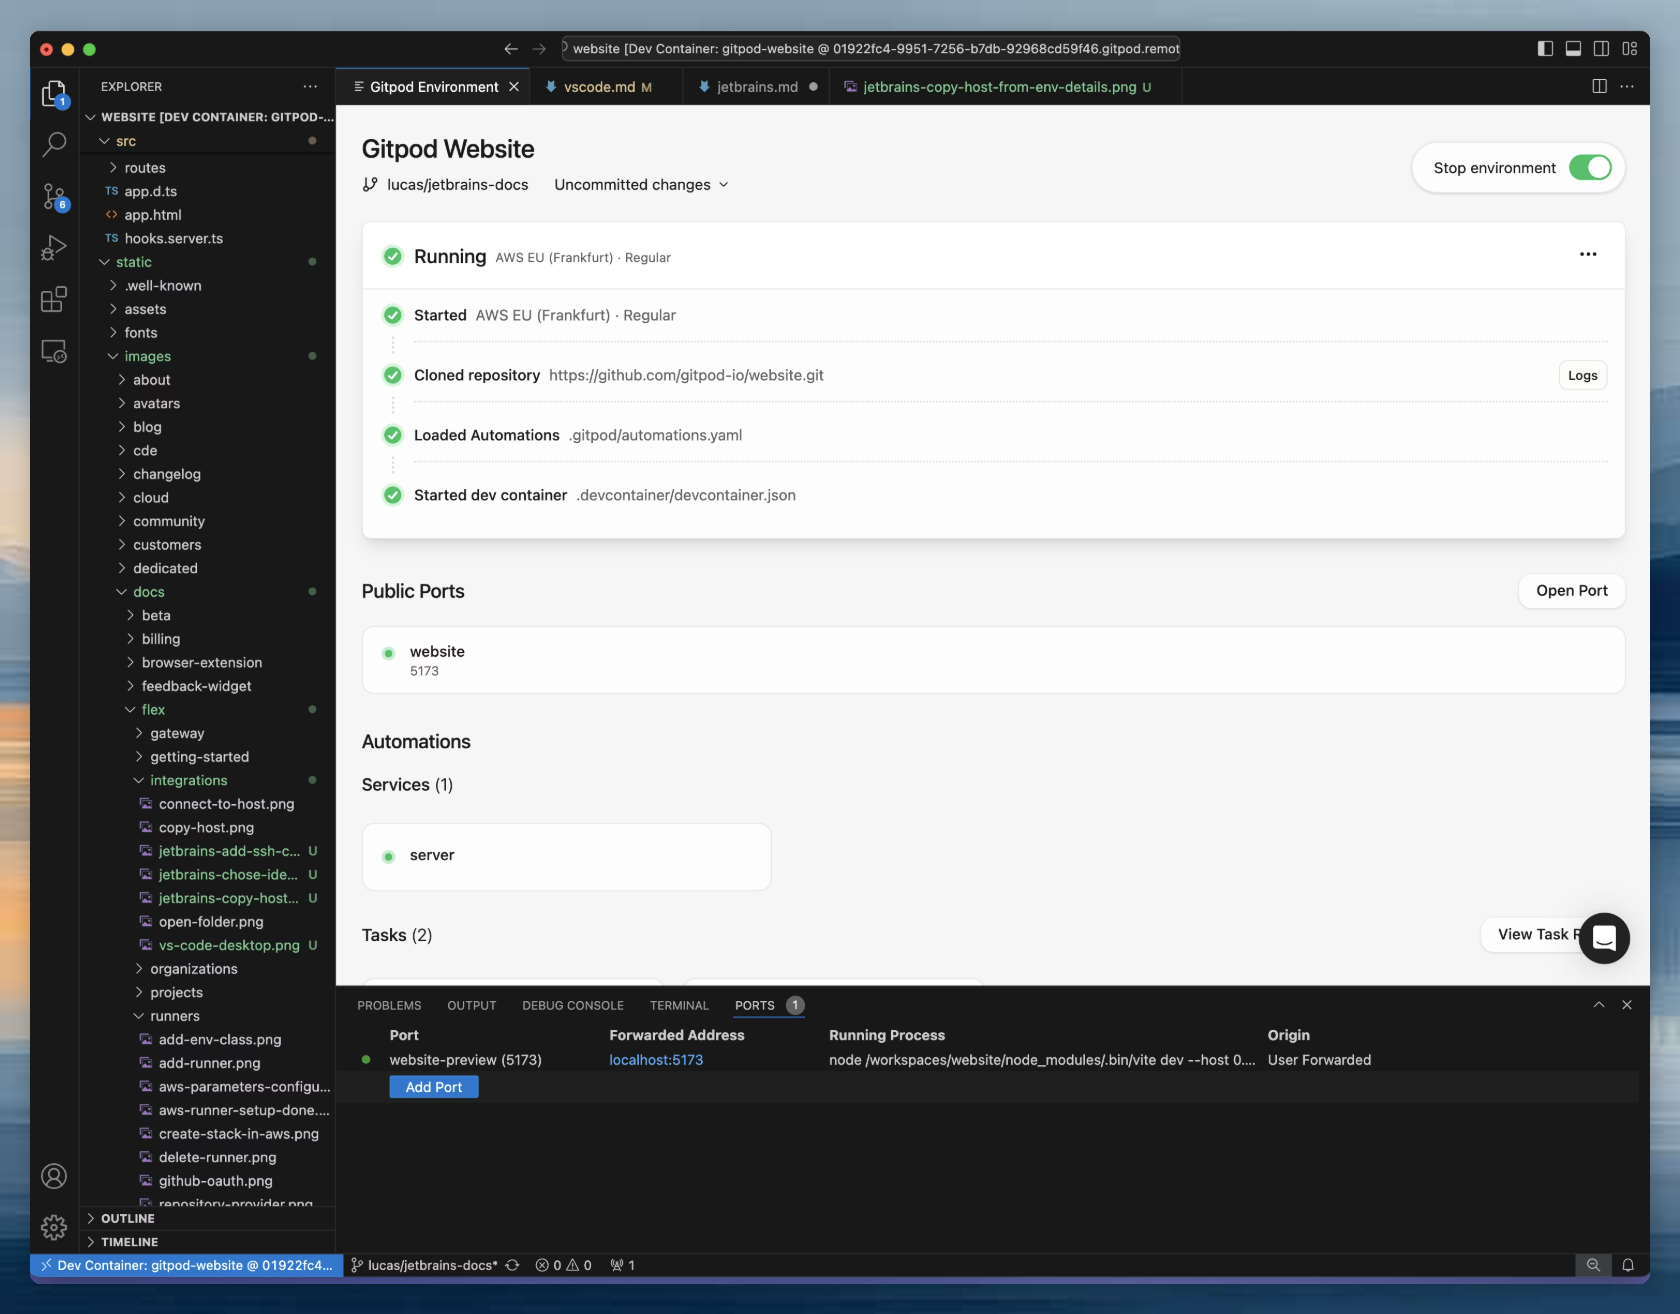Open the Extensions view
The image size is (1680, 1314).
coord(54,299)
